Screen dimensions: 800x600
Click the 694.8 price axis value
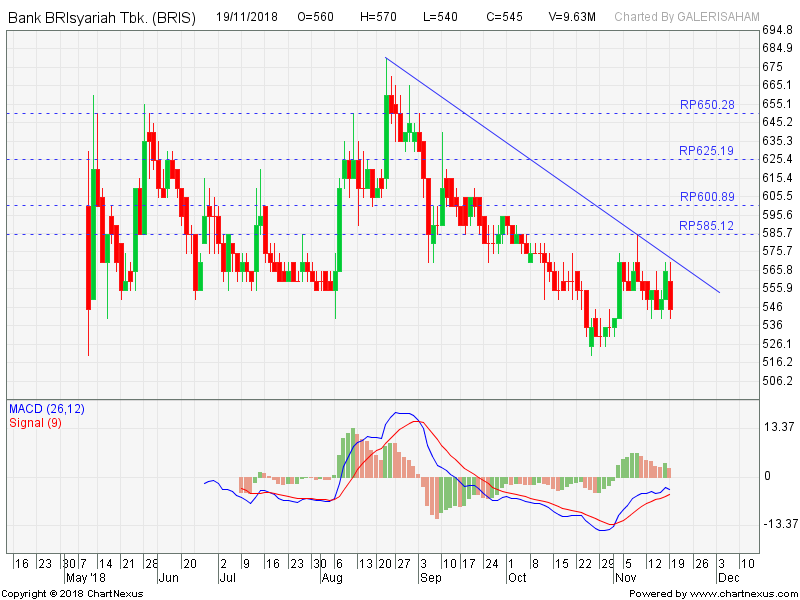click(x=779, y=32)
